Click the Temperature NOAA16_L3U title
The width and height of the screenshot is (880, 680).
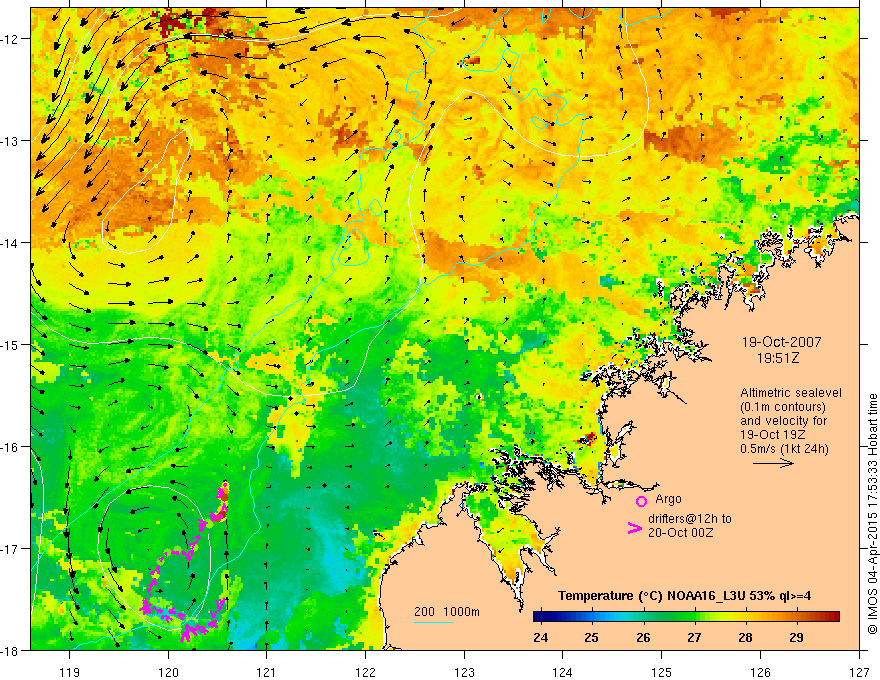pyautogui.click(x=684, y=596)
